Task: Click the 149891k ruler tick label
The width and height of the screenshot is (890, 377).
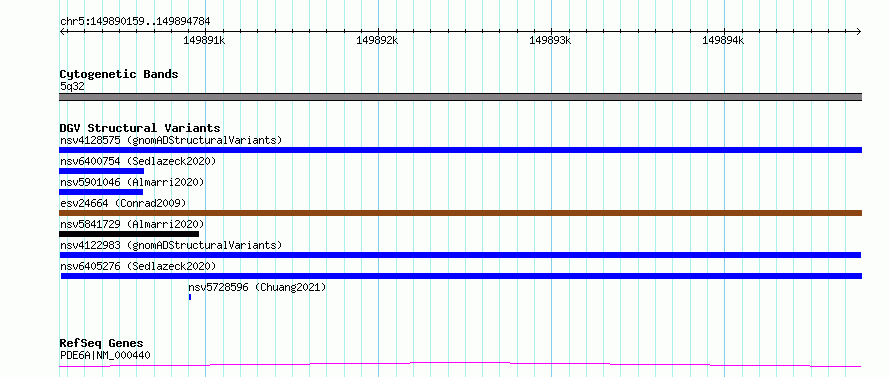Action: (204, 40)
